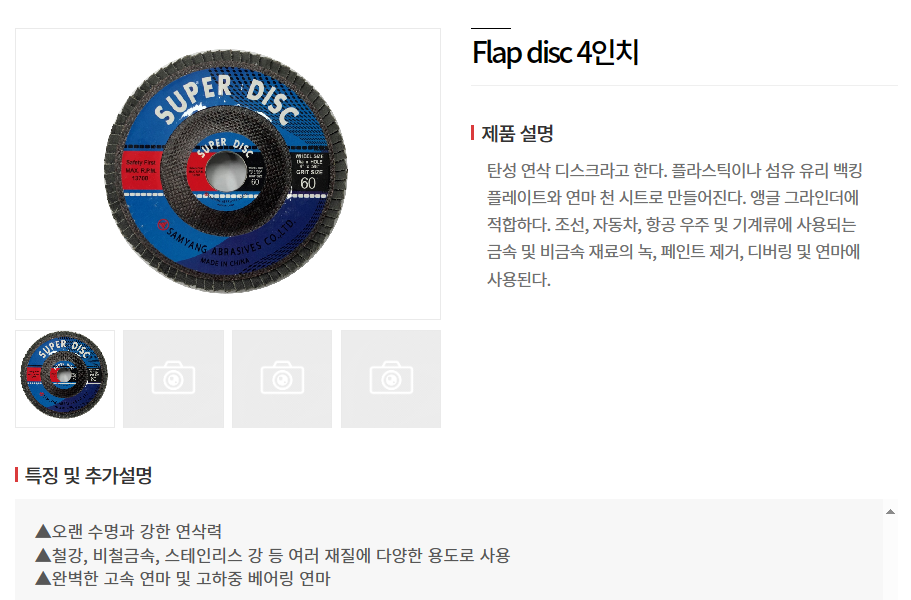The height and width of the screenshot is (600, 911).
Task: Click the product description paragraph text
Action: (x=674, y=224)
